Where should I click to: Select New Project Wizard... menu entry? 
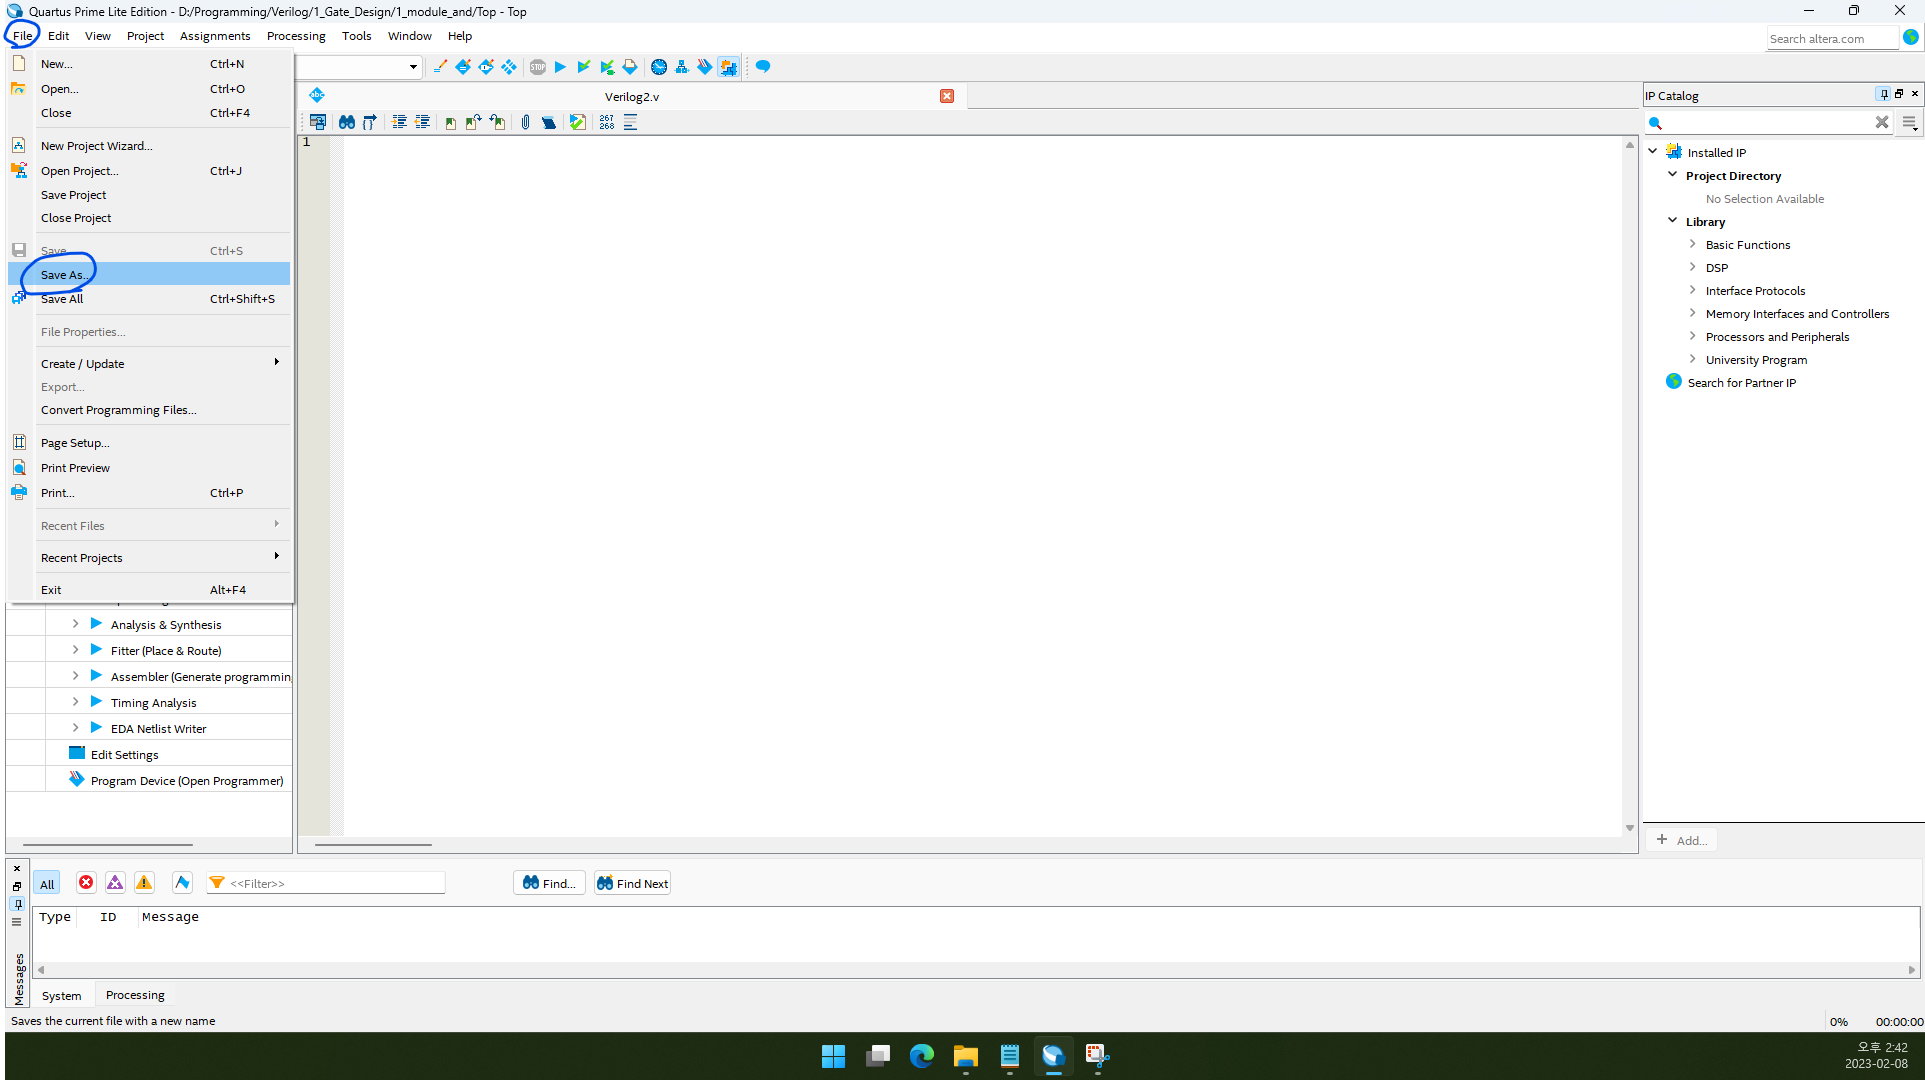tap(150, 146)
